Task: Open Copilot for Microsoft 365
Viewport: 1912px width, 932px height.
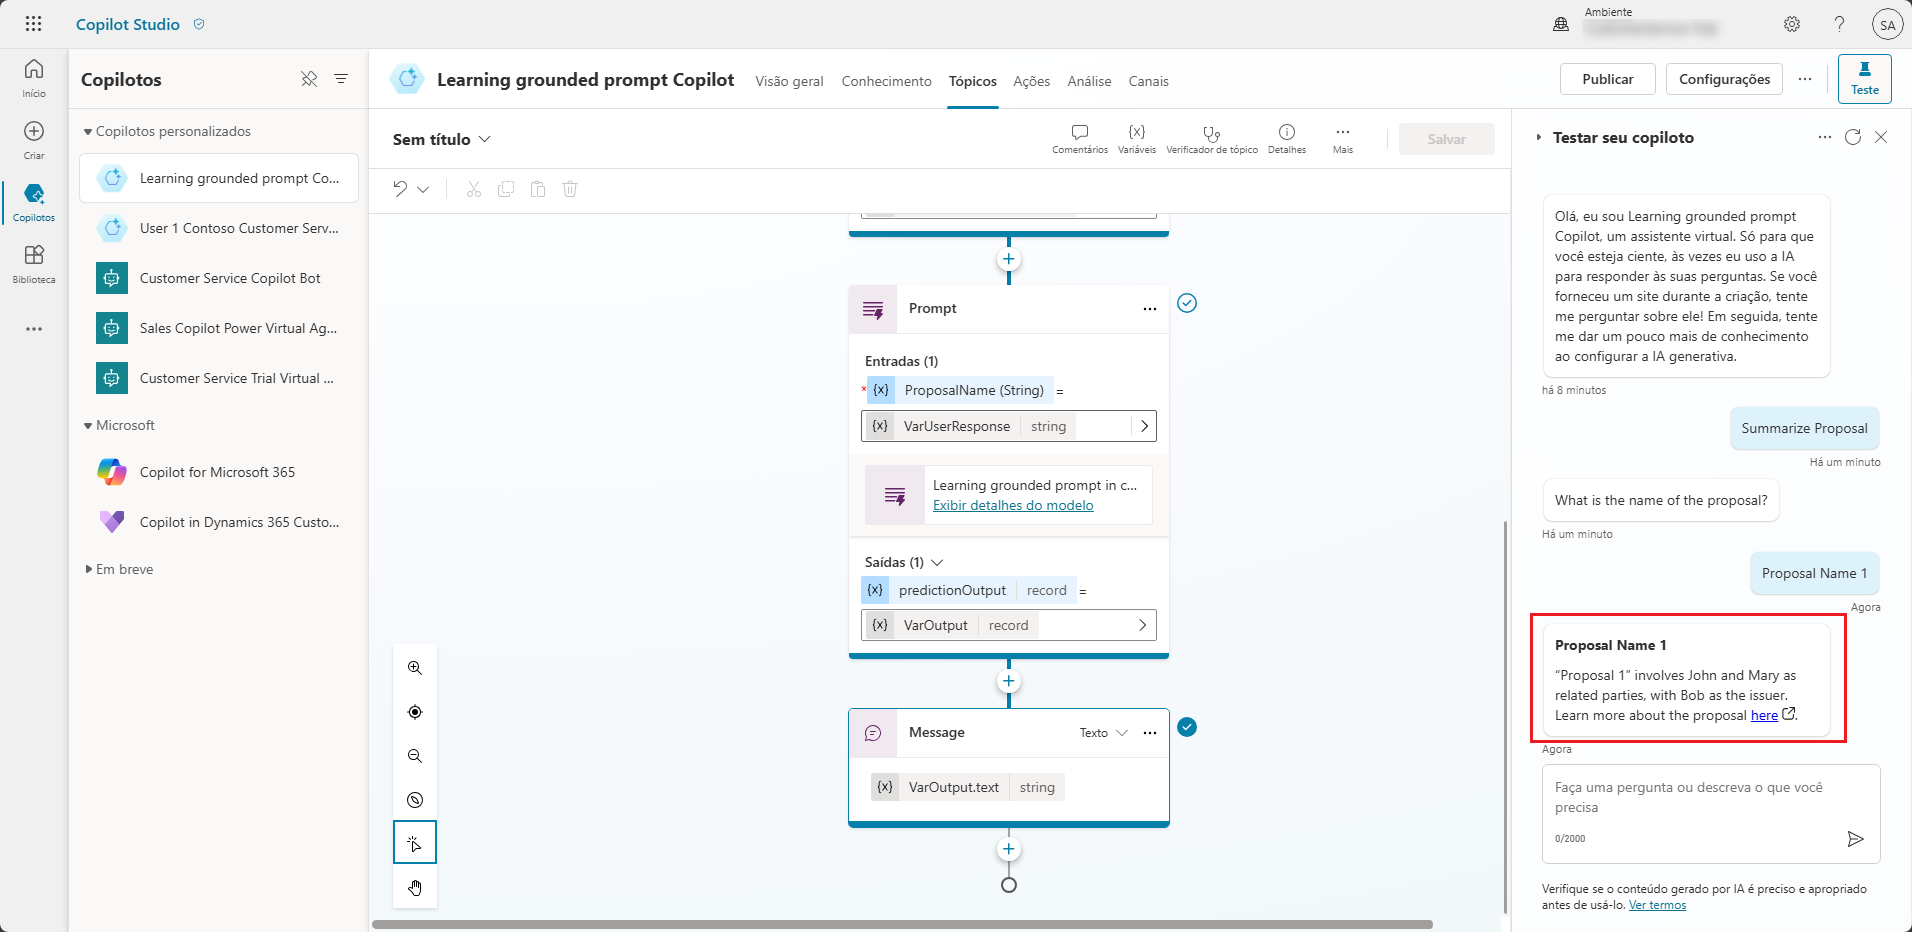Action: pyautogui.click(x=219, y=472)
